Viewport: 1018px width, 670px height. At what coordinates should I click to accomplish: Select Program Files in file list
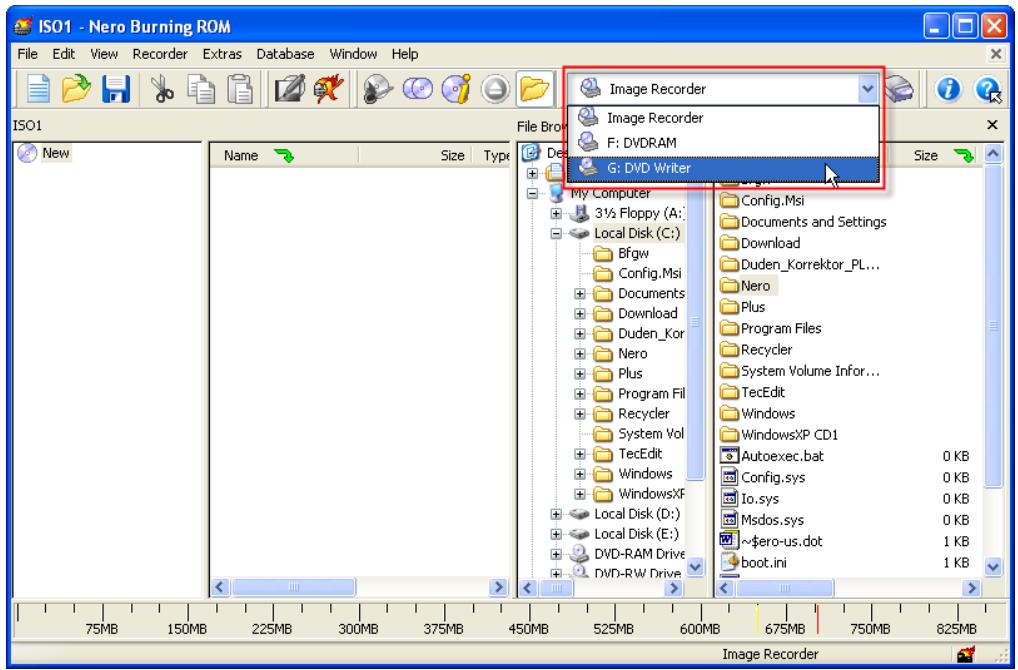781,329
